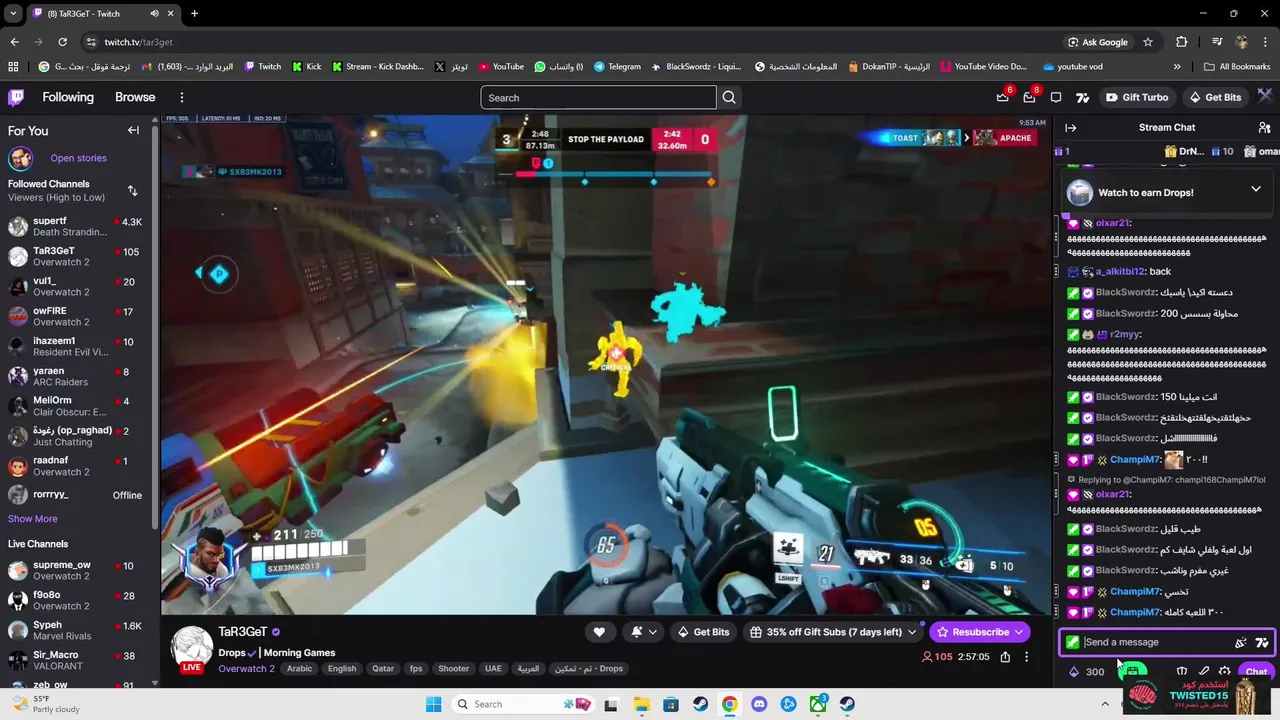
Task: Open the crossed-swords user avatar menu
Action: pos(1265,97)
